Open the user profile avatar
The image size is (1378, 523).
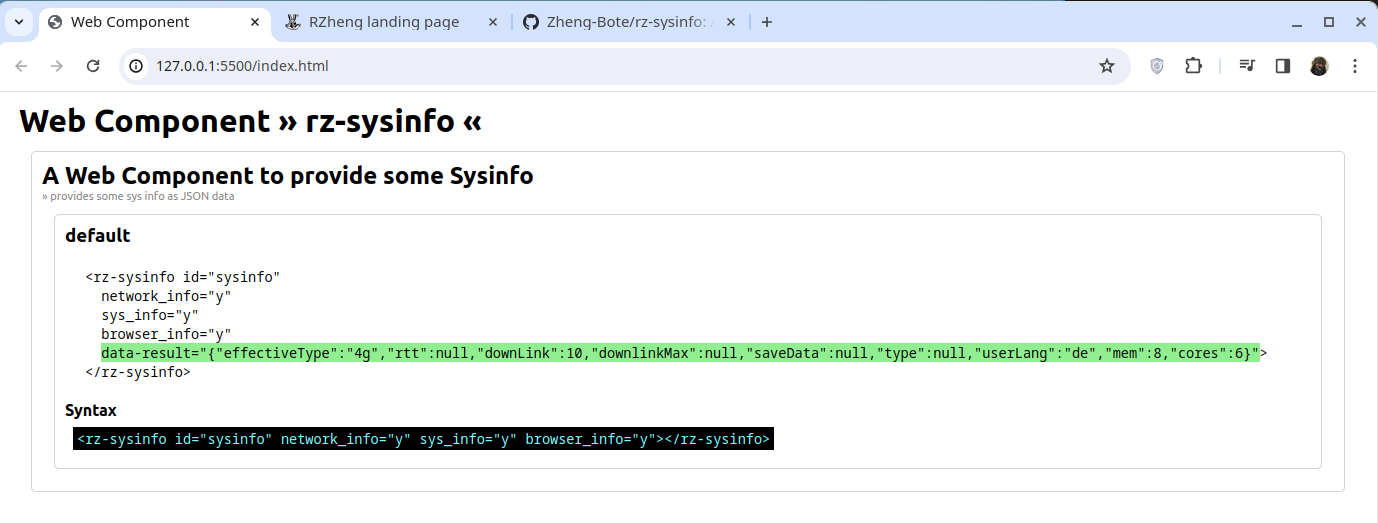point(1319,66)
